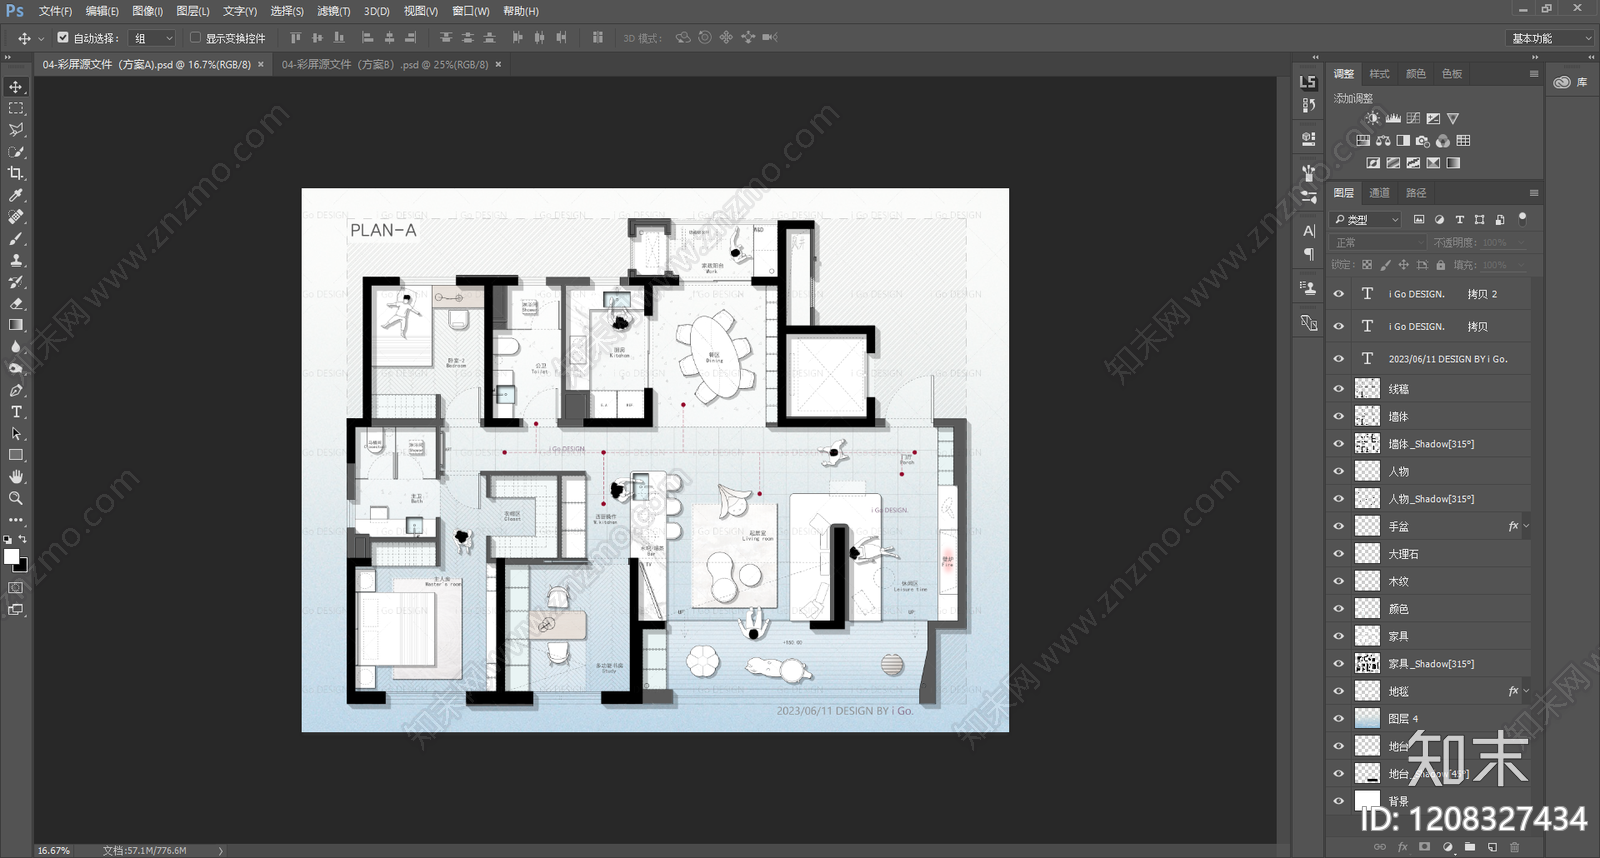Image resolution: width=1600 pixels, height=858 pixels.
Task: Switch to the 方案B document tab
Action: [x=385, y=64]
